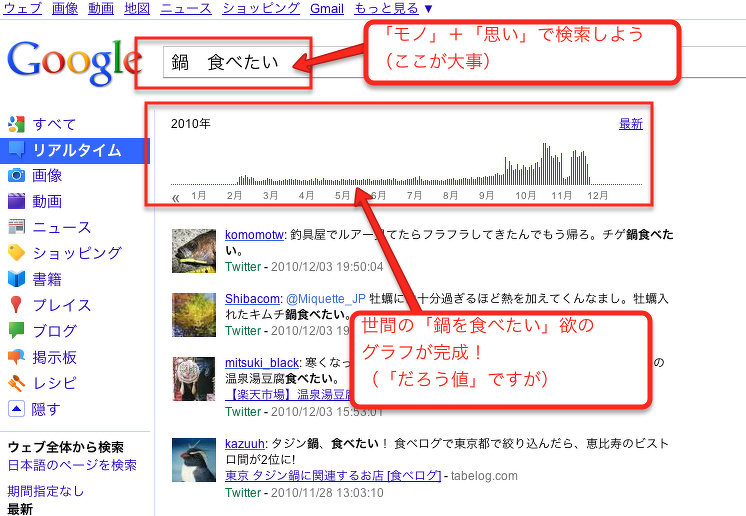Click the ショッピング price tag icon

(x=16, y=253)
